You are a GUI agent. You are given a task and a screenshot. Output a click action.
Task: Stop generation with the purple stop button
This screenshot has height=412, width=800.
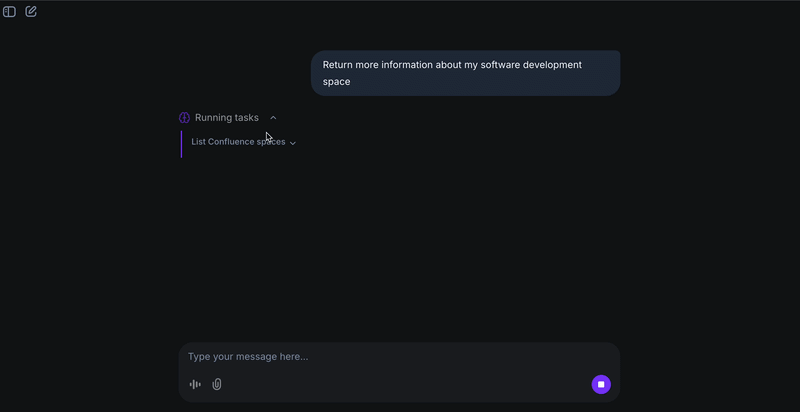[x=601, y=384]
